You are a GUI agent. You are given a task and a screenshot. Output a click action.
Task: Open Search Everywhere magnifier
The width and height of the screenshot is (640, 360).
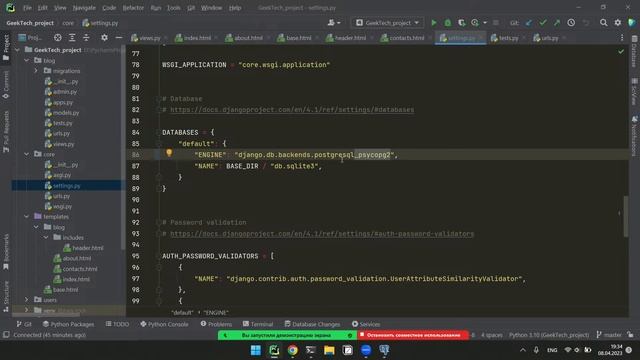pos(603,23)
